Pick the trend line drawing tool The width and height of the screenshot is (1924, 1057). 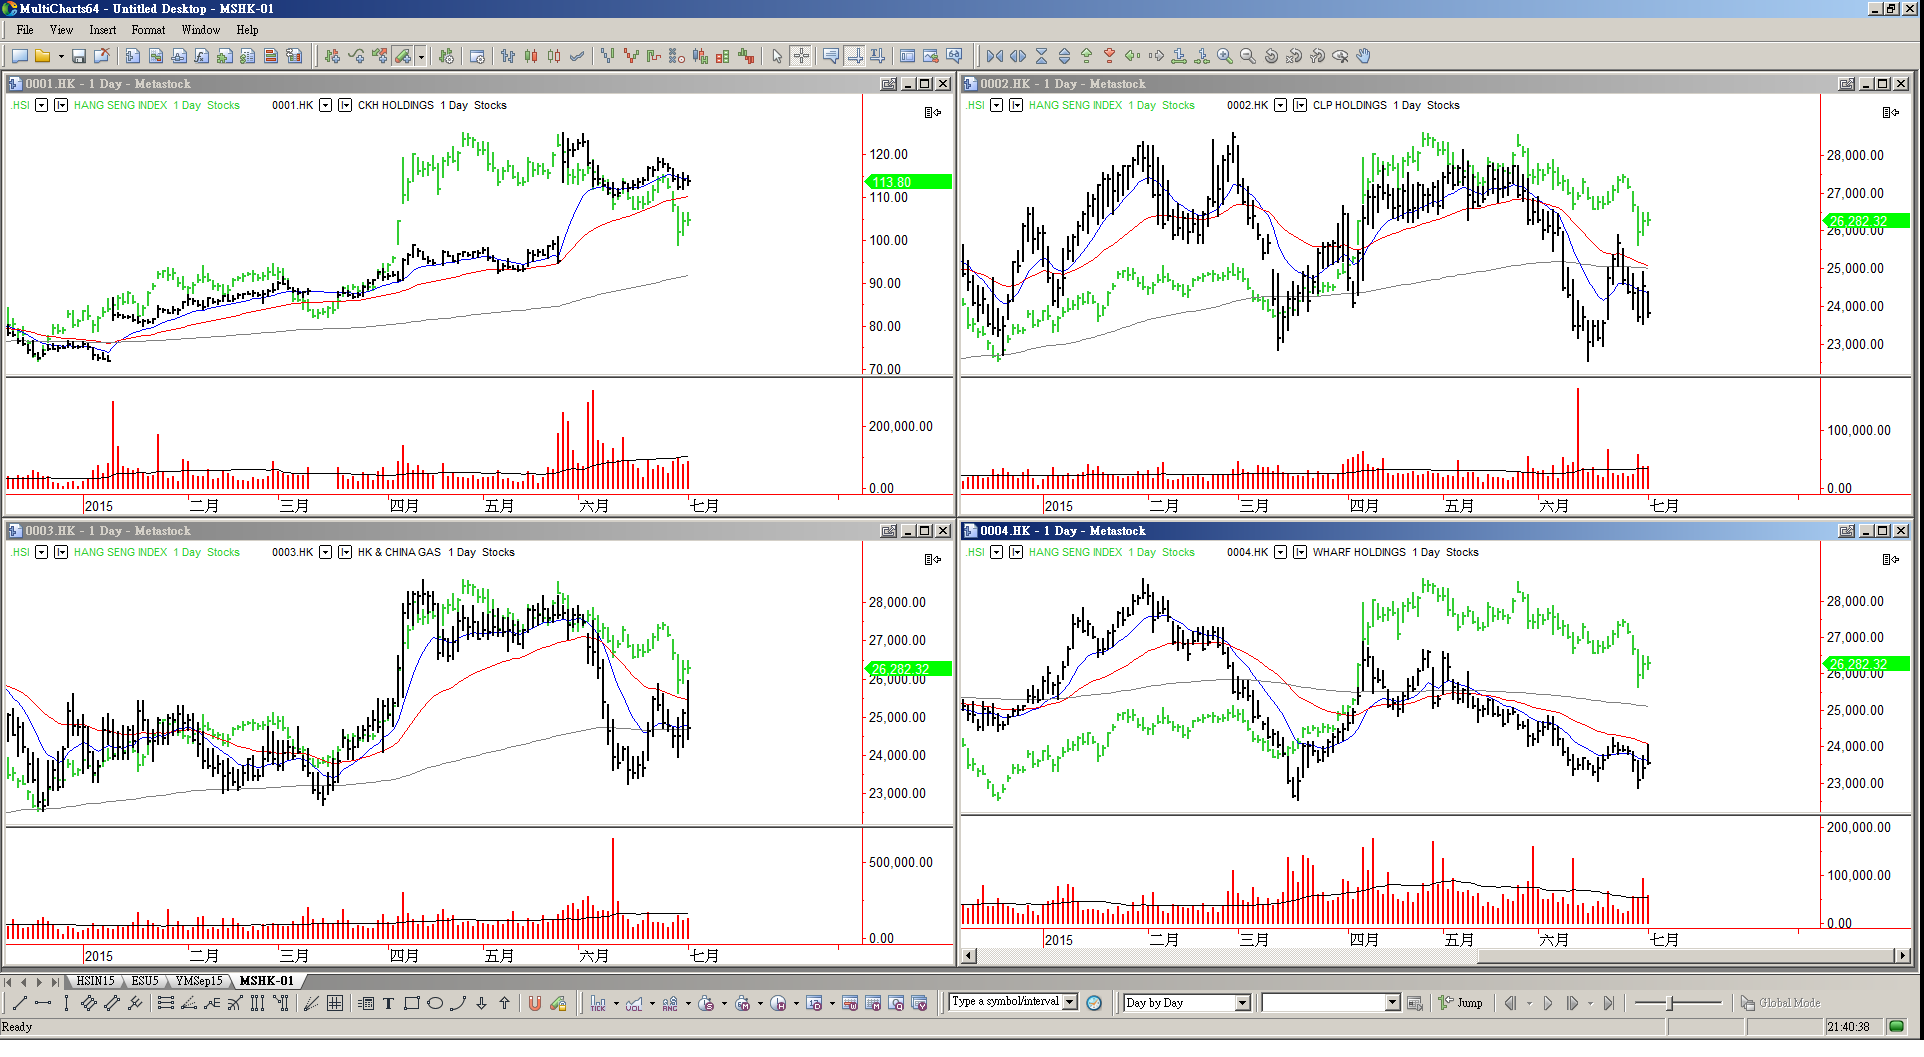coord(19,1003)
